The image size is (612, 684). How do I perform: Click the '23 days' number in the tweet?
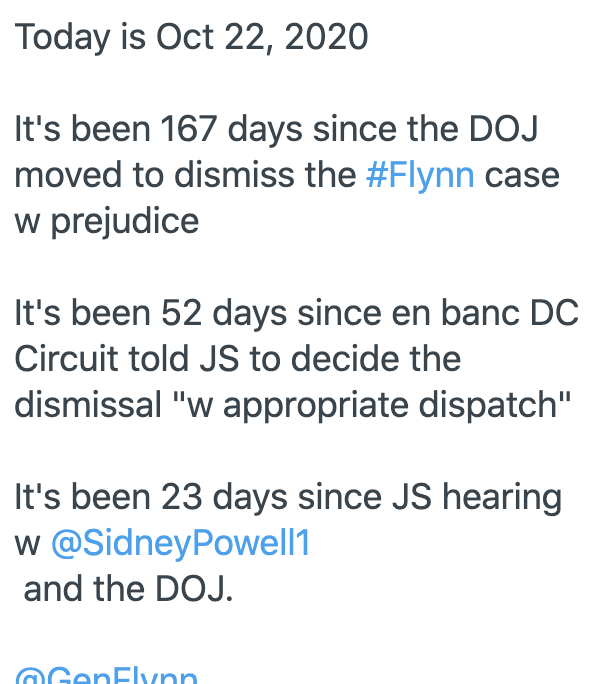pos(224,498)
